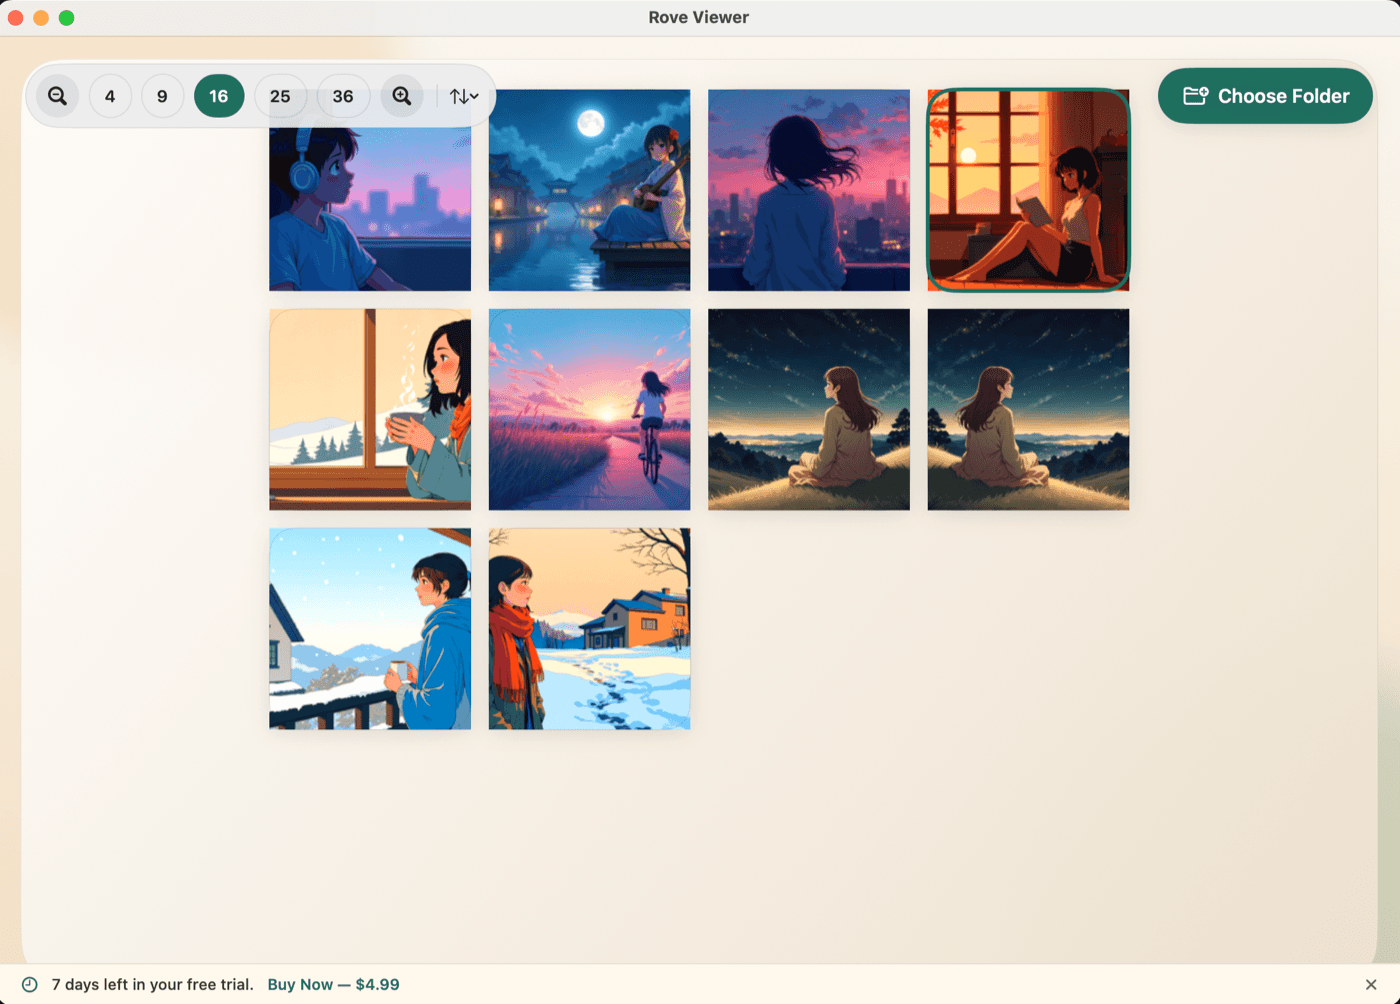
Task: Switch grid to 36 thumbnails
Action: pyautogui.click(x=343, y=96)
